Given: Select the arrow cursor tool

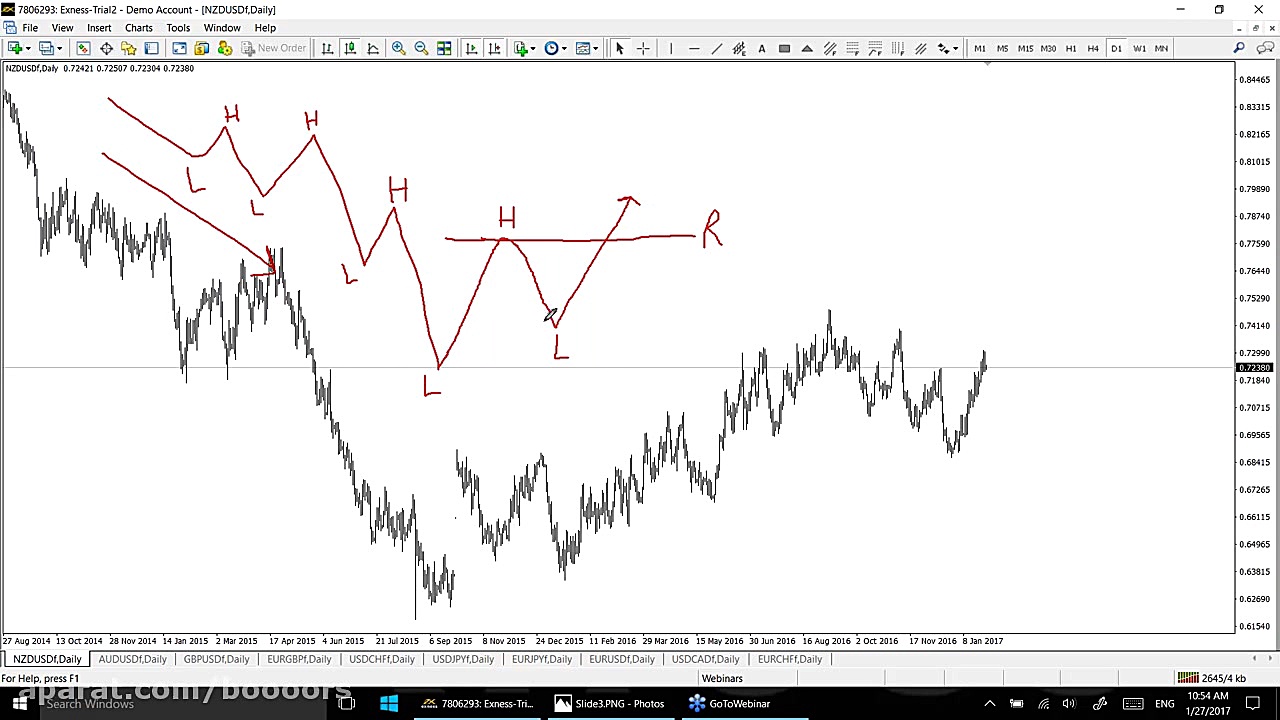Looking at the screenshot, I should tap(619, 48).
